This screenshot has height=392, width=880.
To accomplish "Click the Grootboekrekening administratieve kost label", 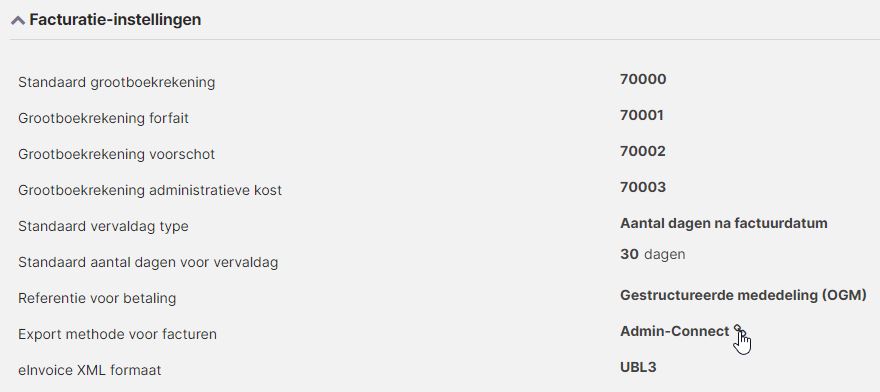I will coord(150,190).
